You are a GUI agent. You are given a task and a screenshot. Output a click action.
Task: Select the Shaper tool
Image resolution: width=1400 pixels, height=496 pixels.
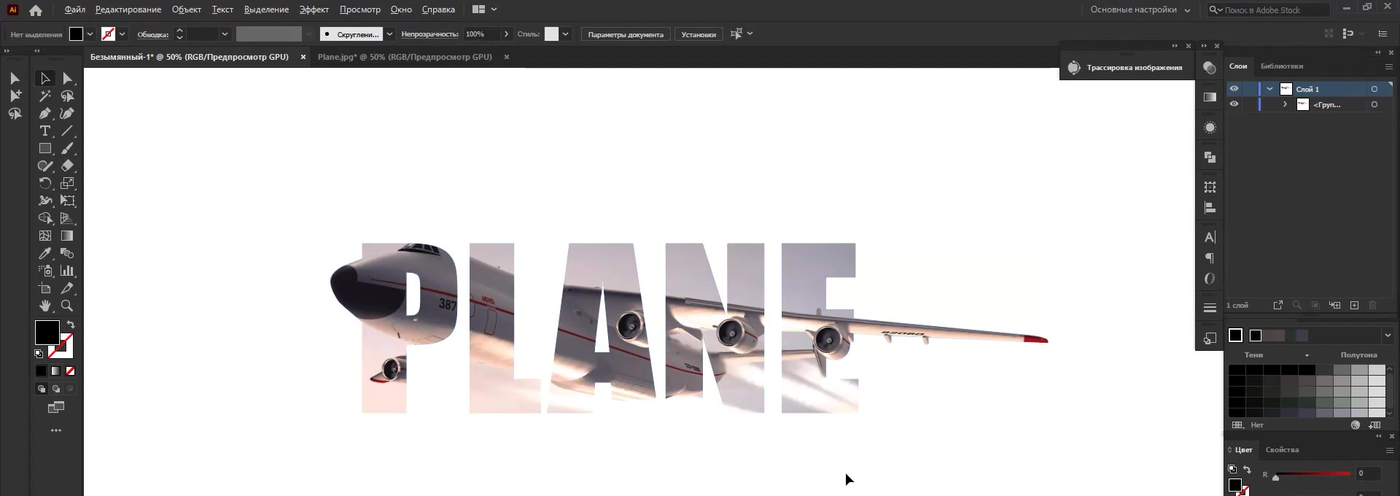[x=45, y=166]
